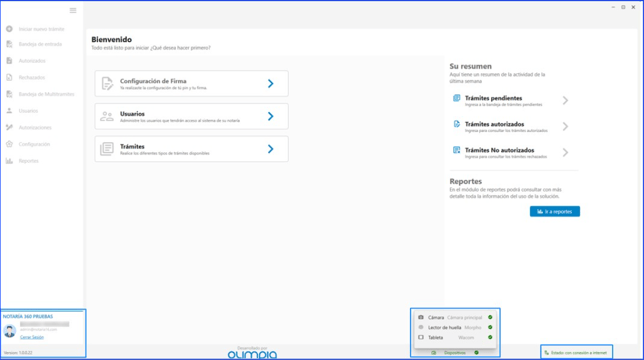Click the user avatar picture
Image resolution: width=644 pixels, height=360 pixels.
(10, 330)
